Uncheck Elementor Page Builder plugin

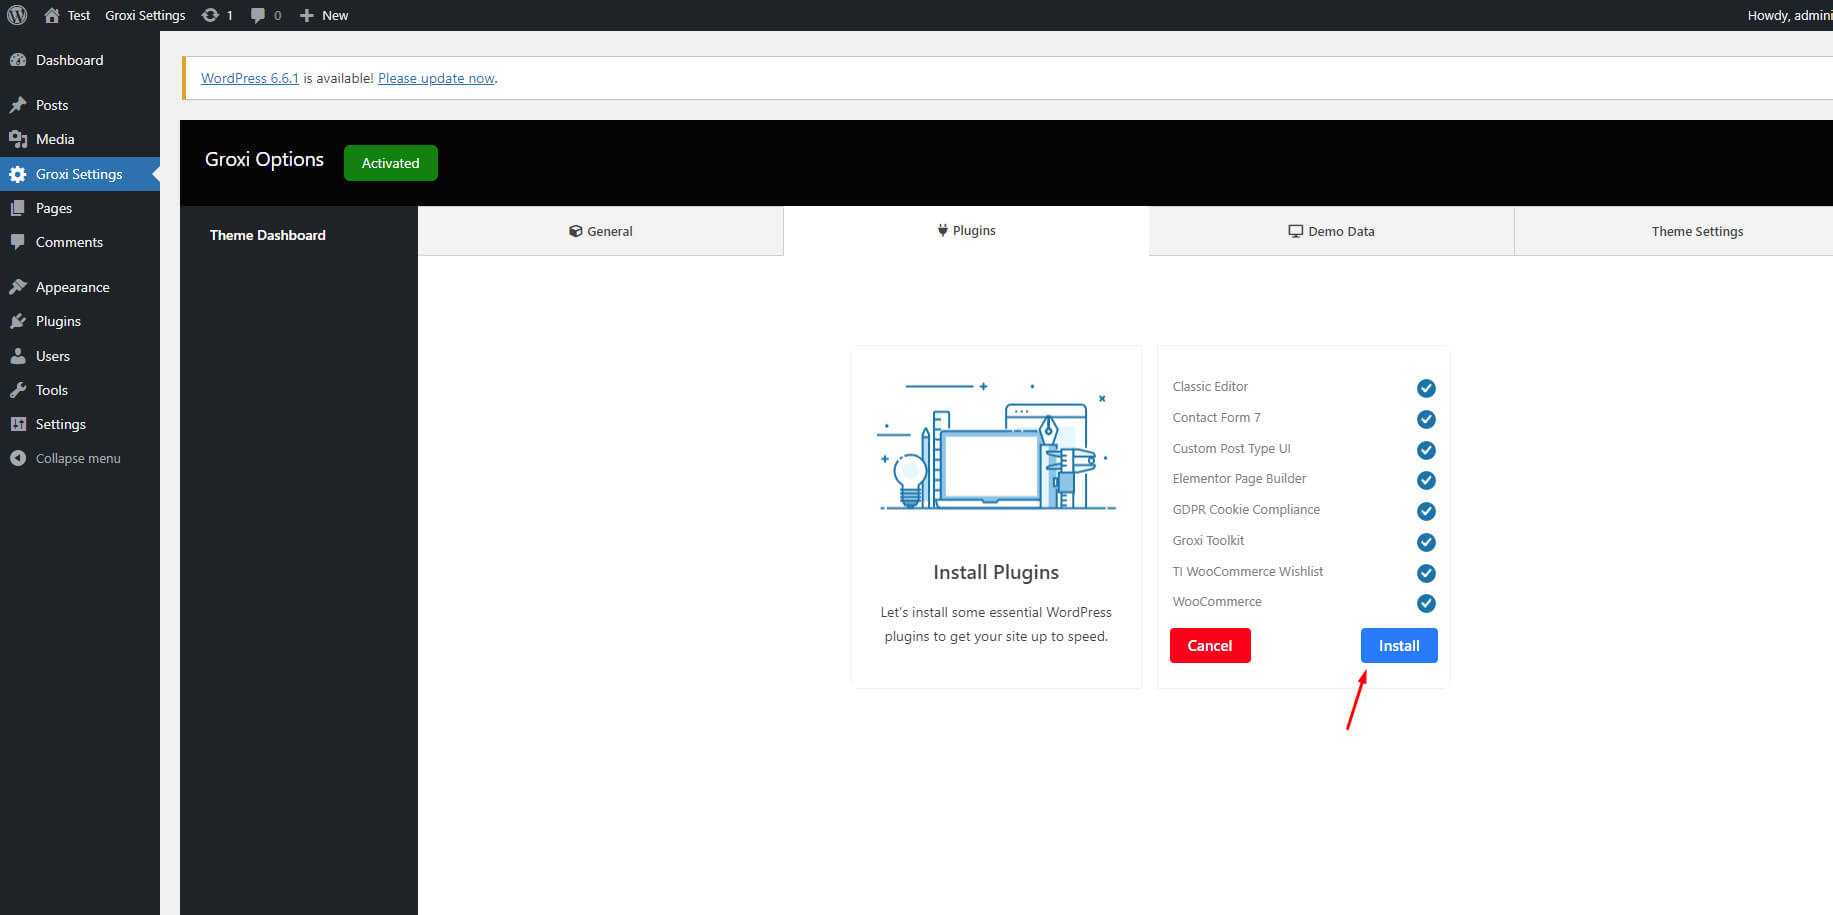coord(1426,480)
